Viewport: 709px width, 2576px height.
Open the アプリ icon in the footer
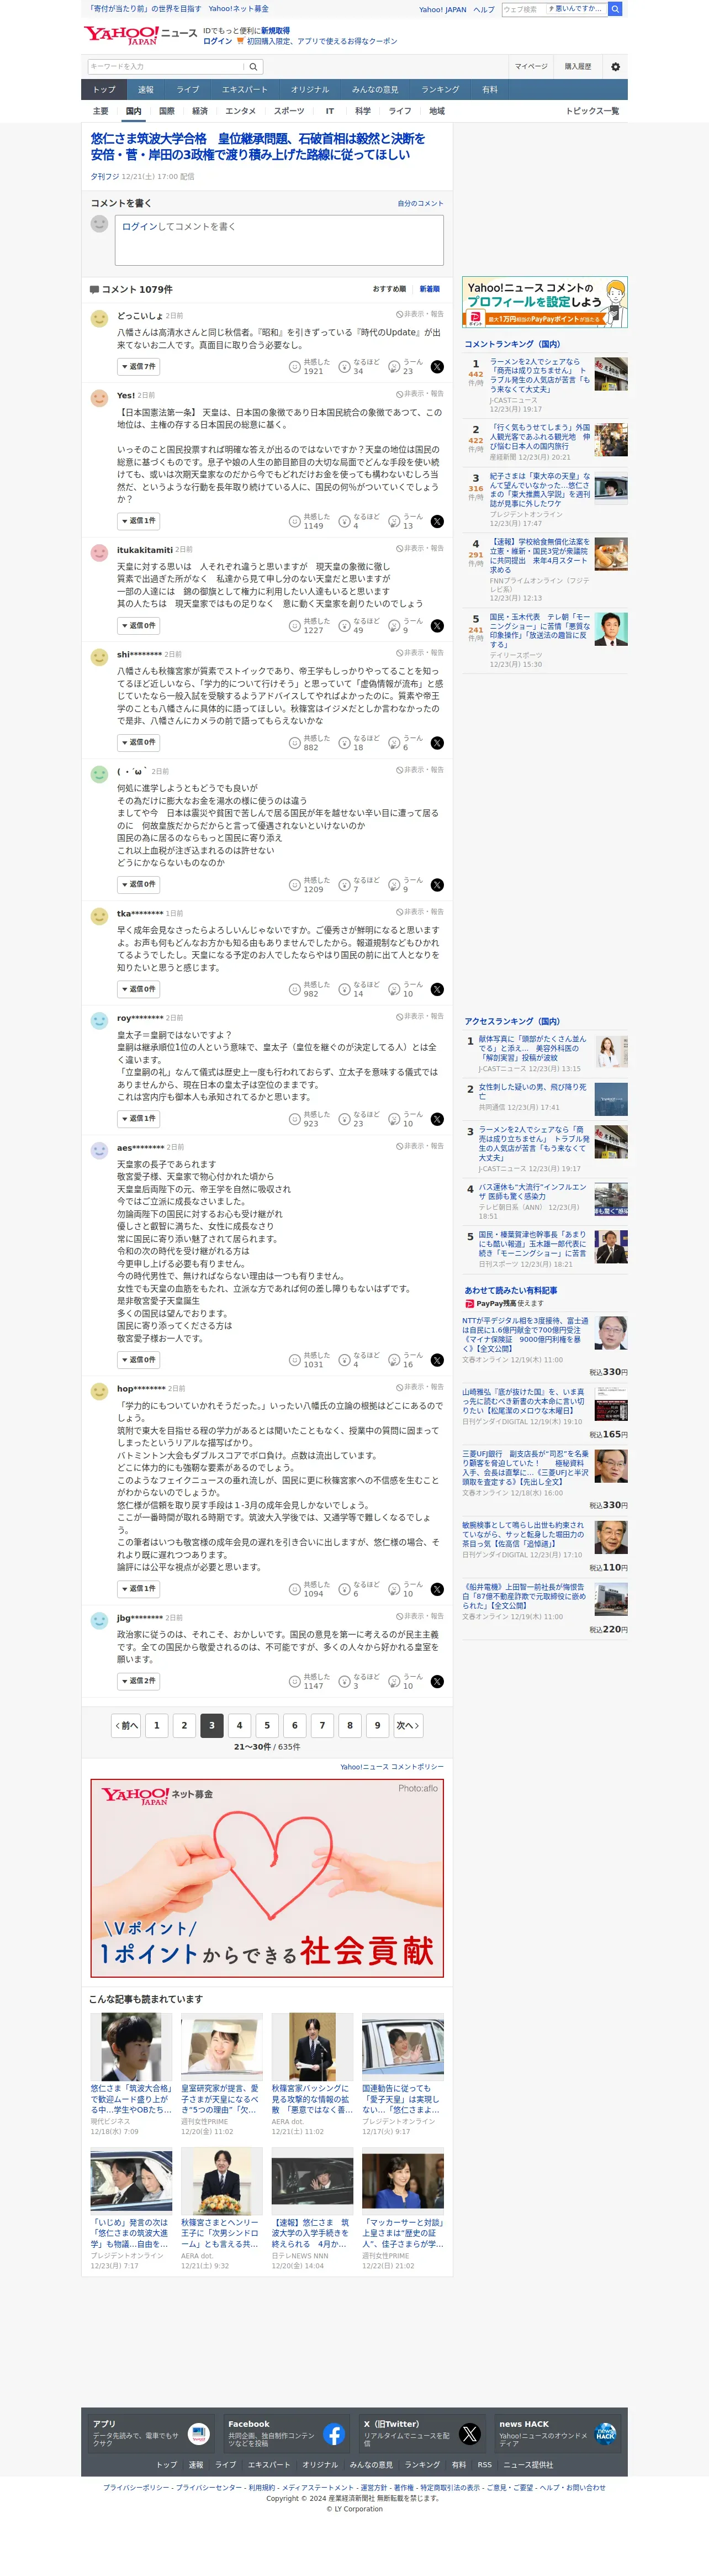198,2434
